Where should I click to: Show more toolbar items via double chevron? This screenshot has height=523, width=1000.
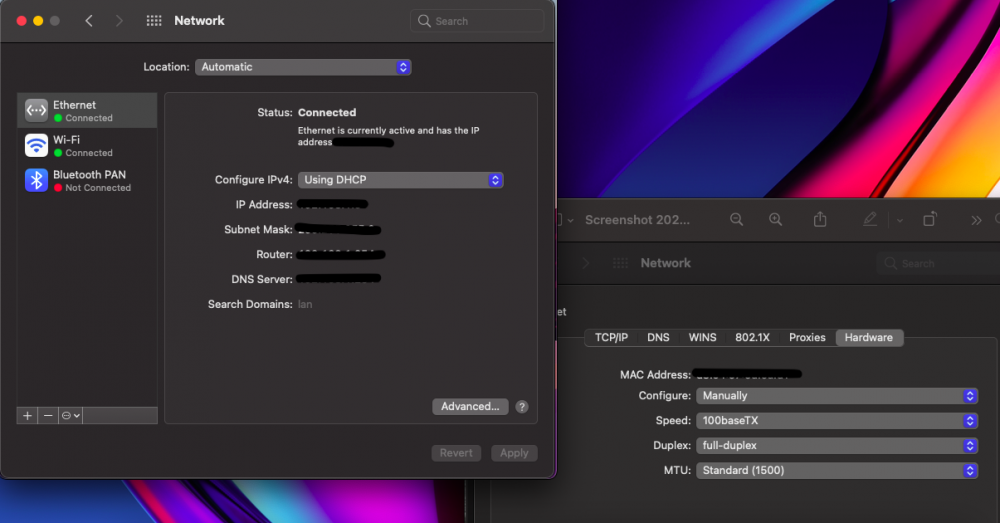[x=976, y=221]
